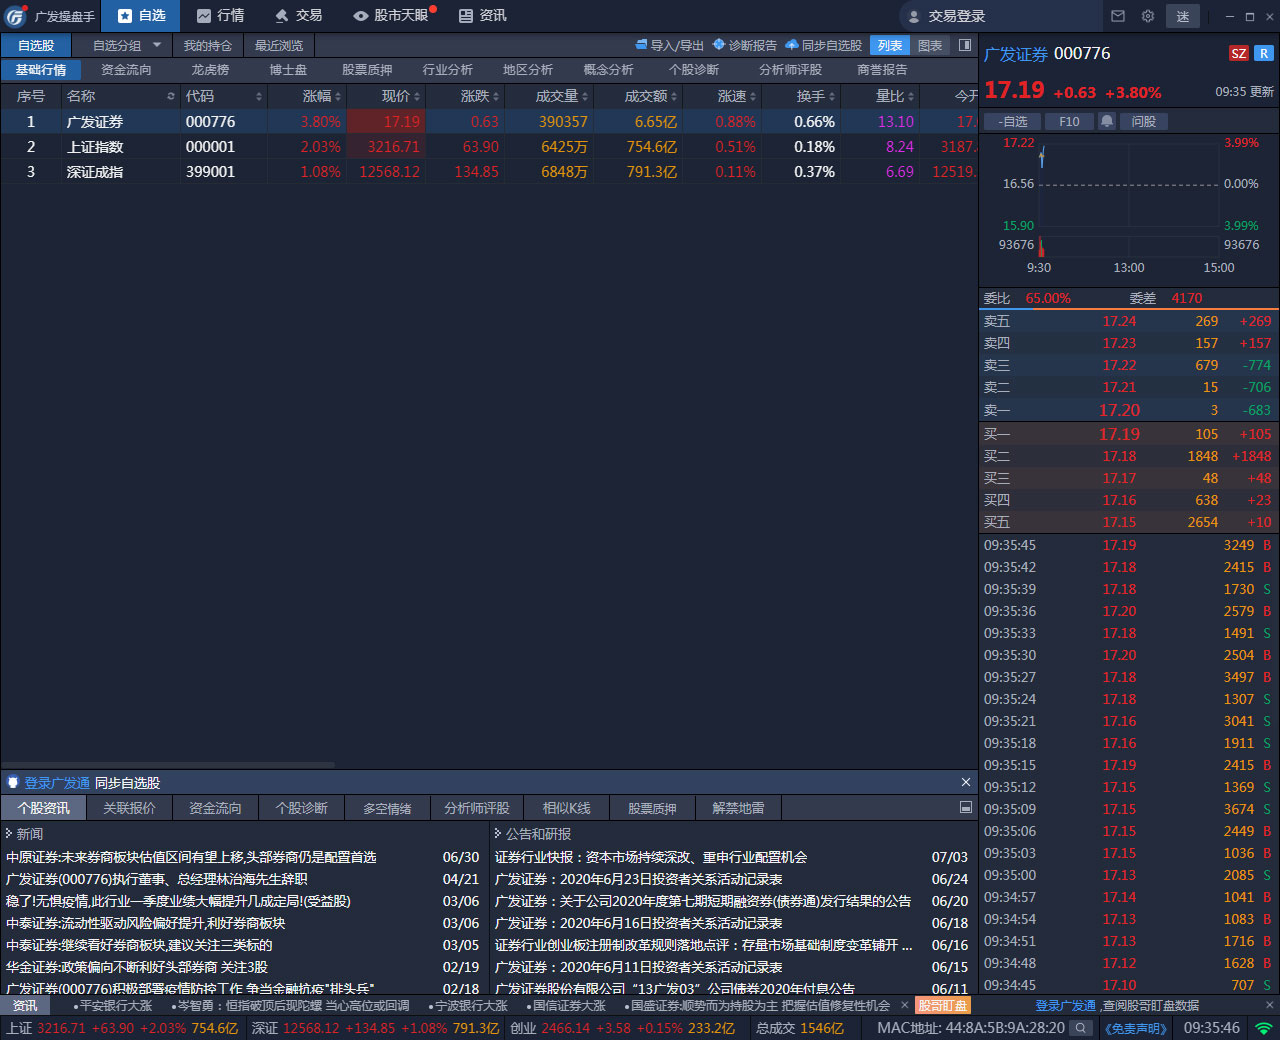Click the 资讯 ticker label at bottom
Screen dimensions: 1280x1040
coord(24,1005)
